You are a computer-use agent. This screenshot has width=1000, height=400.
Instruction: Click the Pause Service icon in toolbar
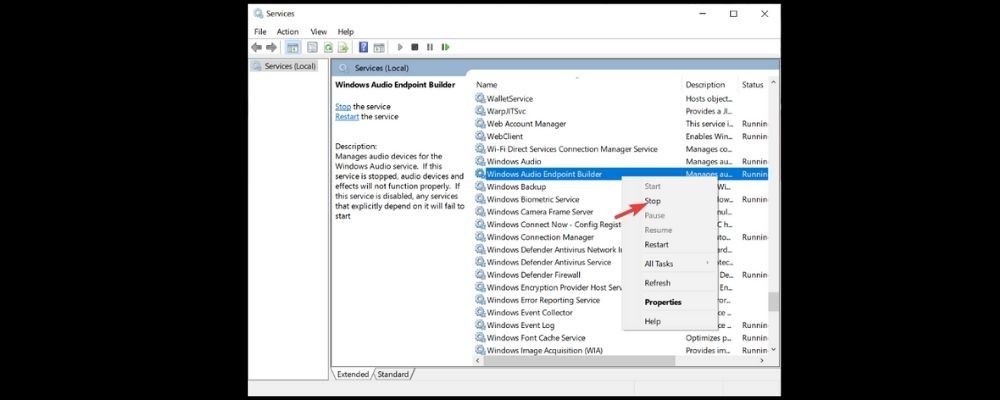pyautogui.click(x=430, y=47)
